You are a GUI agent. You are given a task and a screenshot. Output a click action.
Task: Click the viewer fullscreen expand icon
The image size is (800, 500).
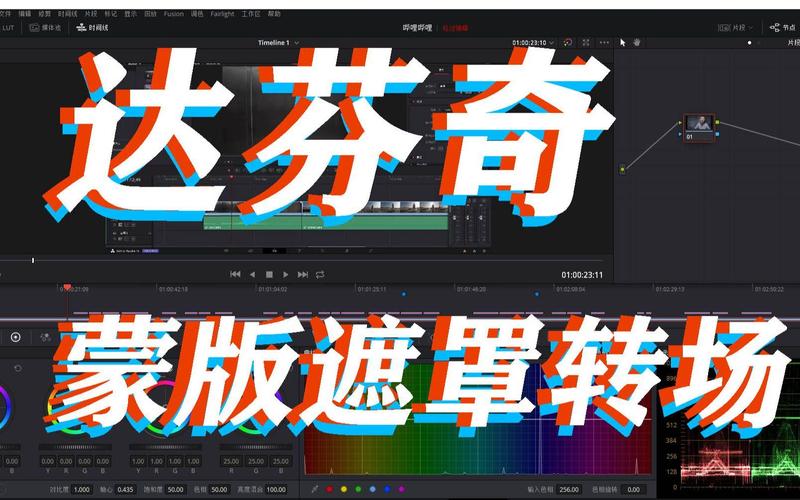pyautogui.click(x=586, y=43)
